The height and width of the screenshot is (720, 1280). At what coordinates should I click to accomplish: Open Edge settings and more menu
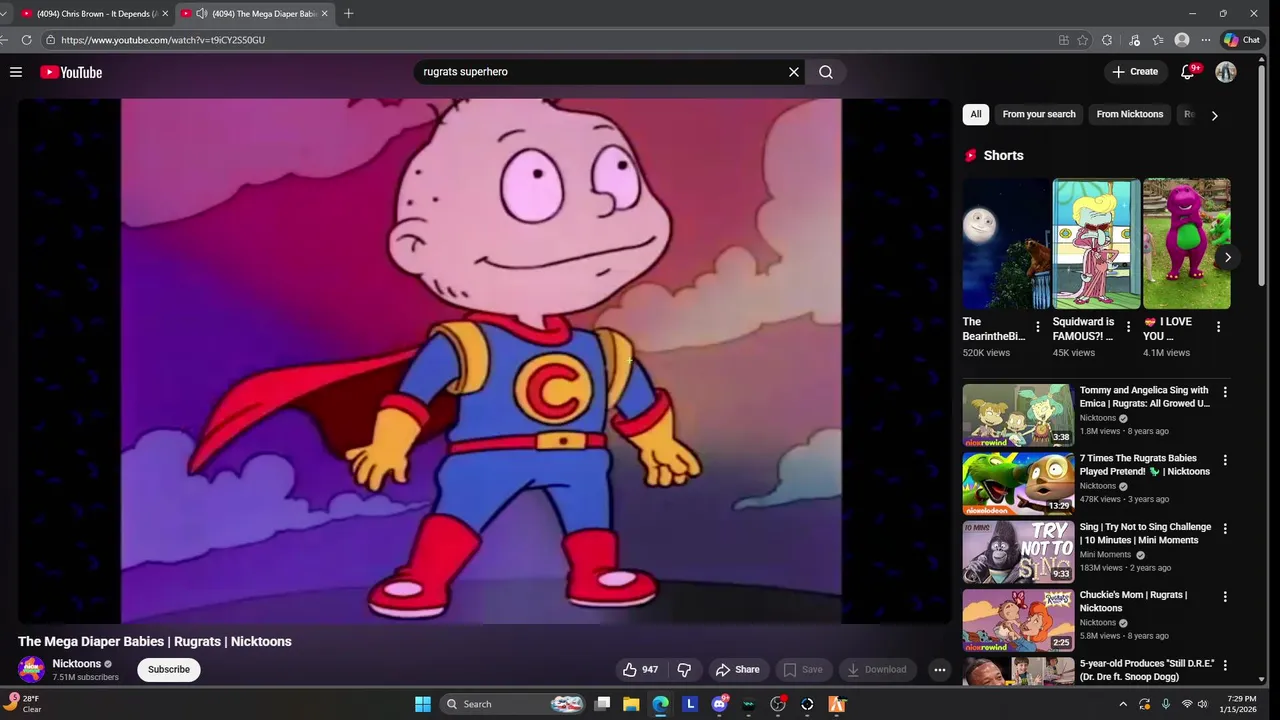1206,40
